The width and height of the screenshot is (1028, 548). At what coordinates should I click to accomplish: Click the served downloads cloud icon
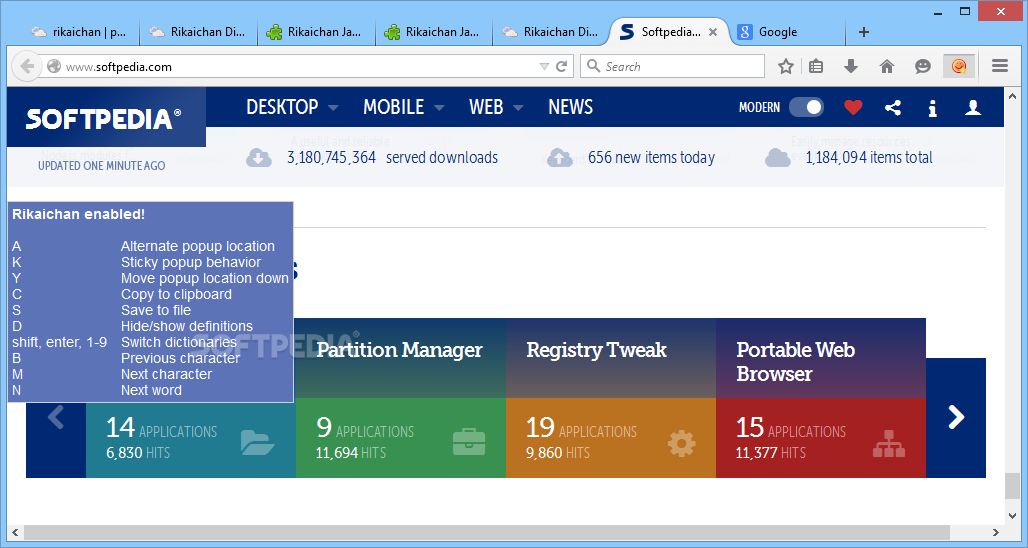click(x=259, y=157)
